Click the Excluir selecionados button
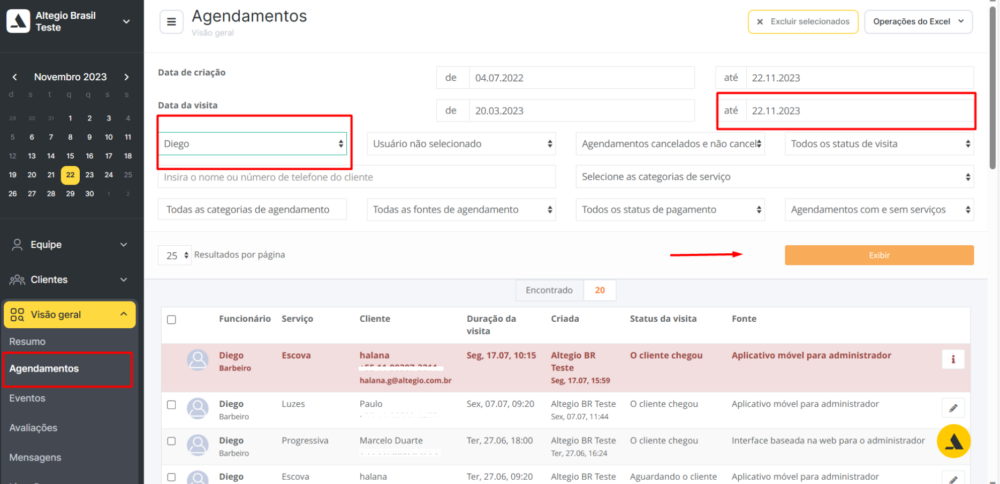The height and width of the screenshot is (484, 1000). coord(803,22)
